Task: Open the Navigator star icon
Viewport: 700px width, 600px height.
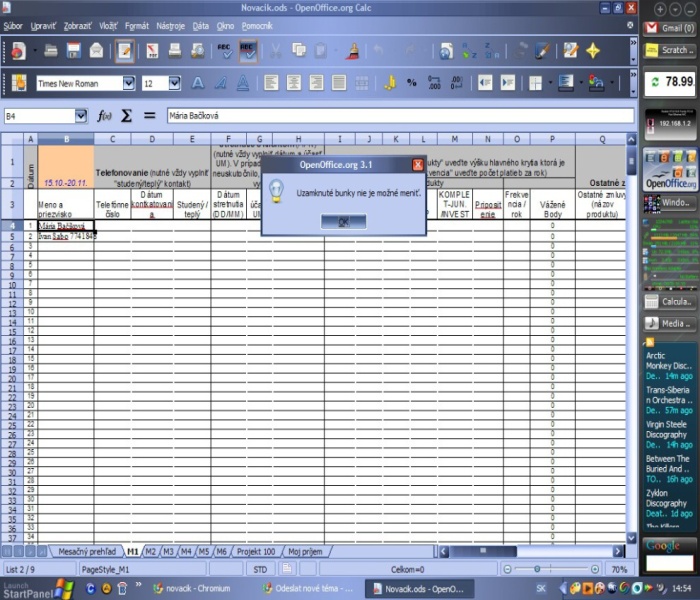Action: click(x=593, y=51)
